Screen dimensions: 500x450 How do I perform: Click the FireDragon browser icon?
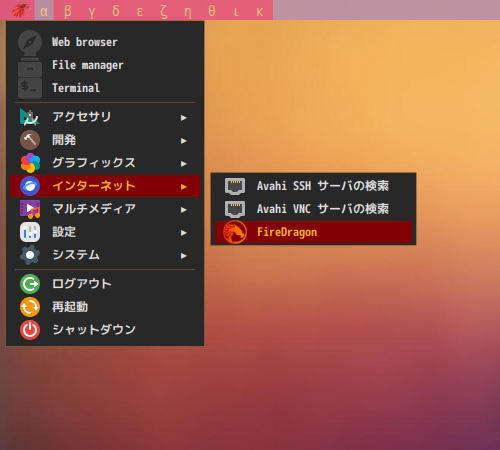[x=235, y=232]
